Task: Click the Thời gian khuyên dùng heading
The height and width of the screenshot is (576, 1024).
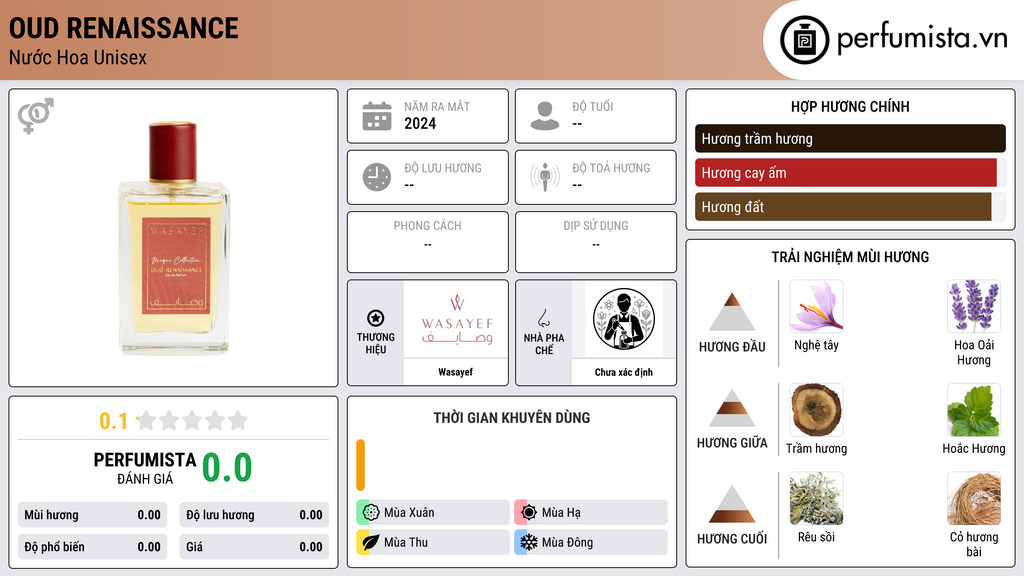Action: click(511, 418)
